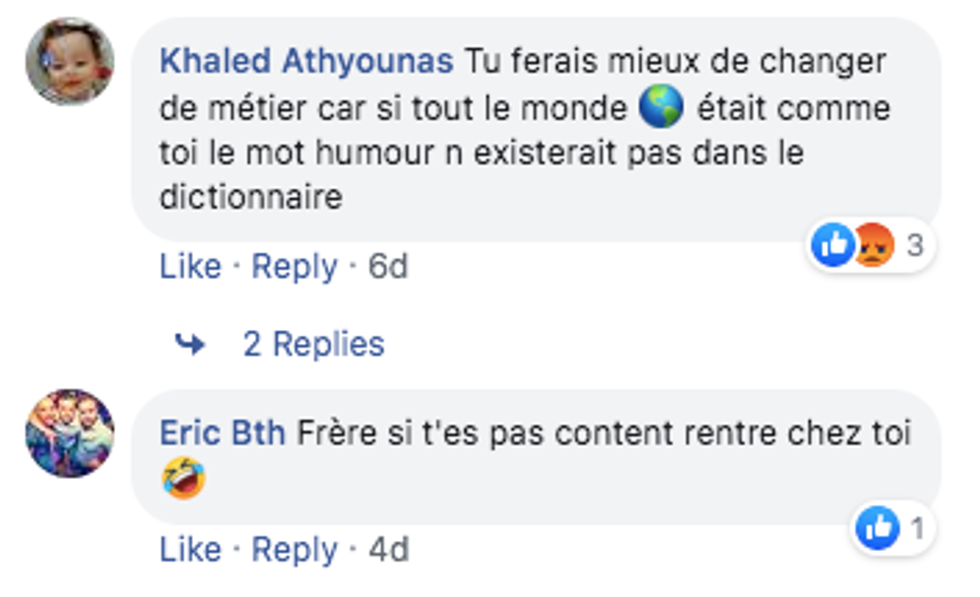Open the Eric Bth name link
The height and width of the screenshot is (597, 980).
[x=222, y=434]
